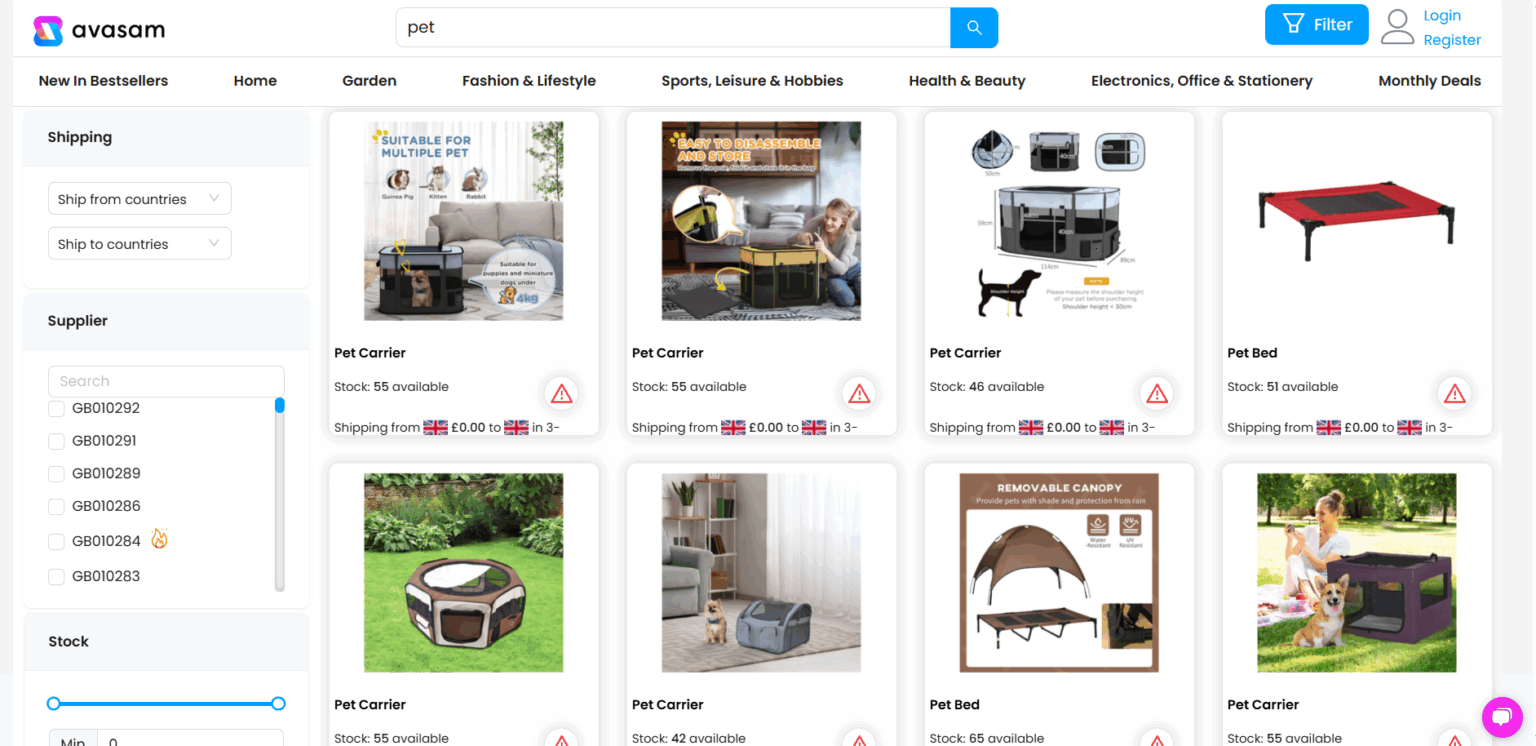
Task: Open the carrier dimensions diagram image
Action: 1059,221
